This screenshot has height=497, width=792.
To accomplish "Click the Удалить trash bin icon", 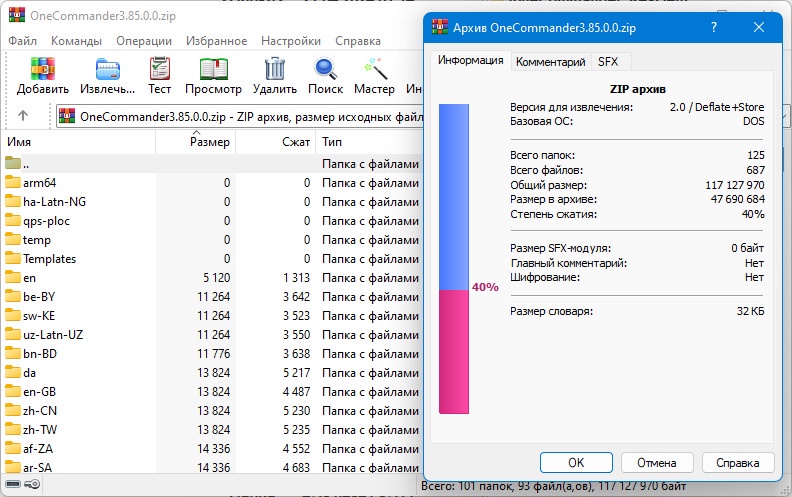I will click(275, 69).
